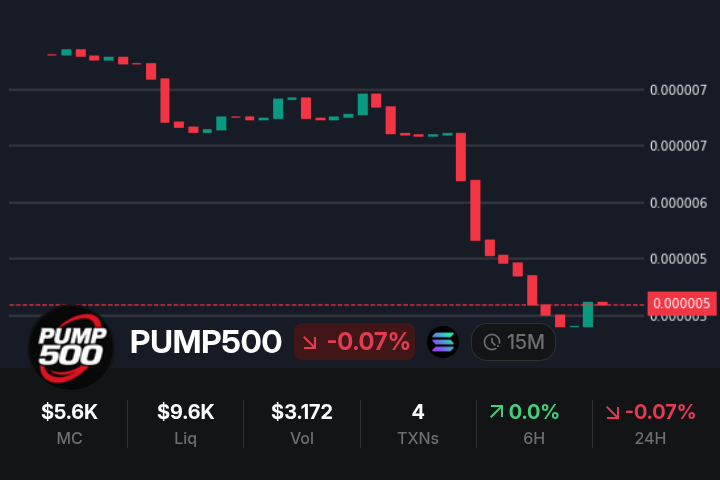Click the tallest red candle in the drop
Screen dimensions: 720x480
476,210
